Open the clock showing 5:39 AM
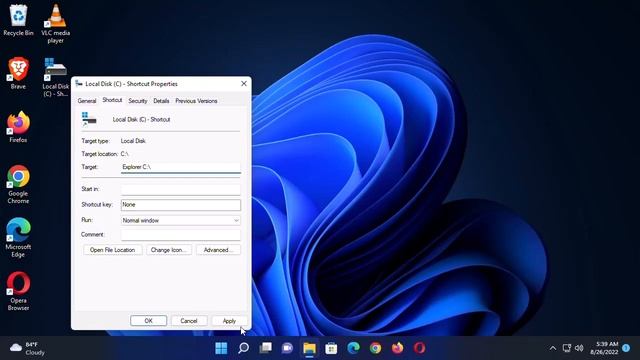Screen dimensions: 640x360 (x=604, y=348)
